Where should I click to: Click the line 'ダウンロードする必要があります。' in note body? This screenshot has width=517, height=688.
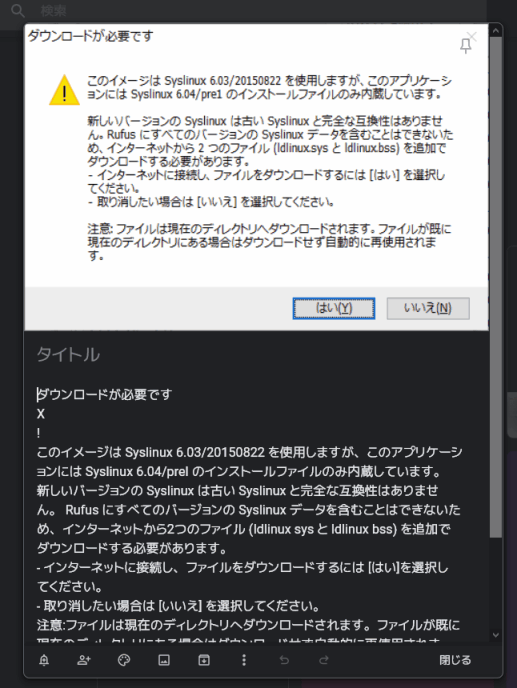pos(132,548)
